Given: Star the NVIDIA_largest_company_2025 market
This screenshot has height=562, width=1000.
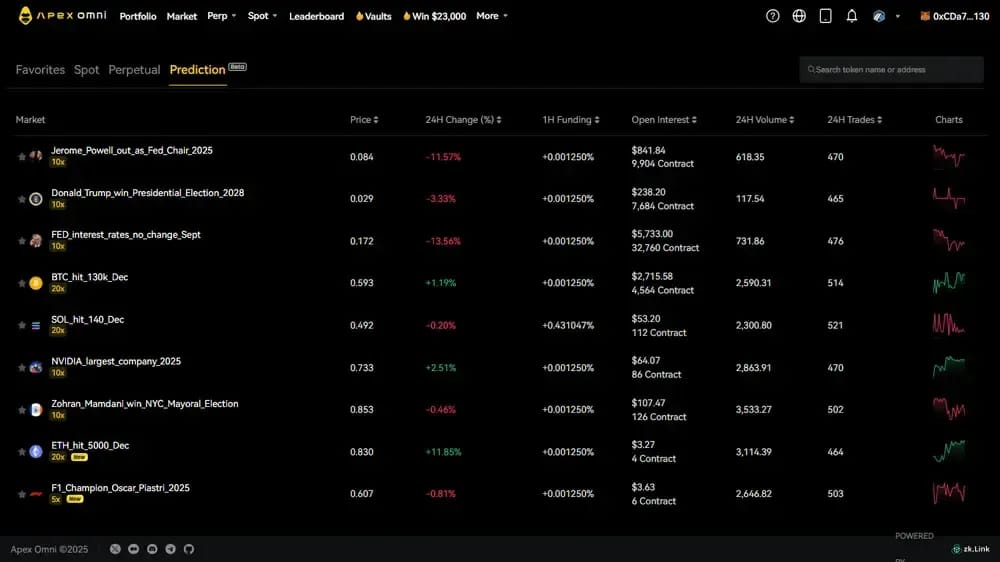Looking at the screenshot, I should point(22,368).
